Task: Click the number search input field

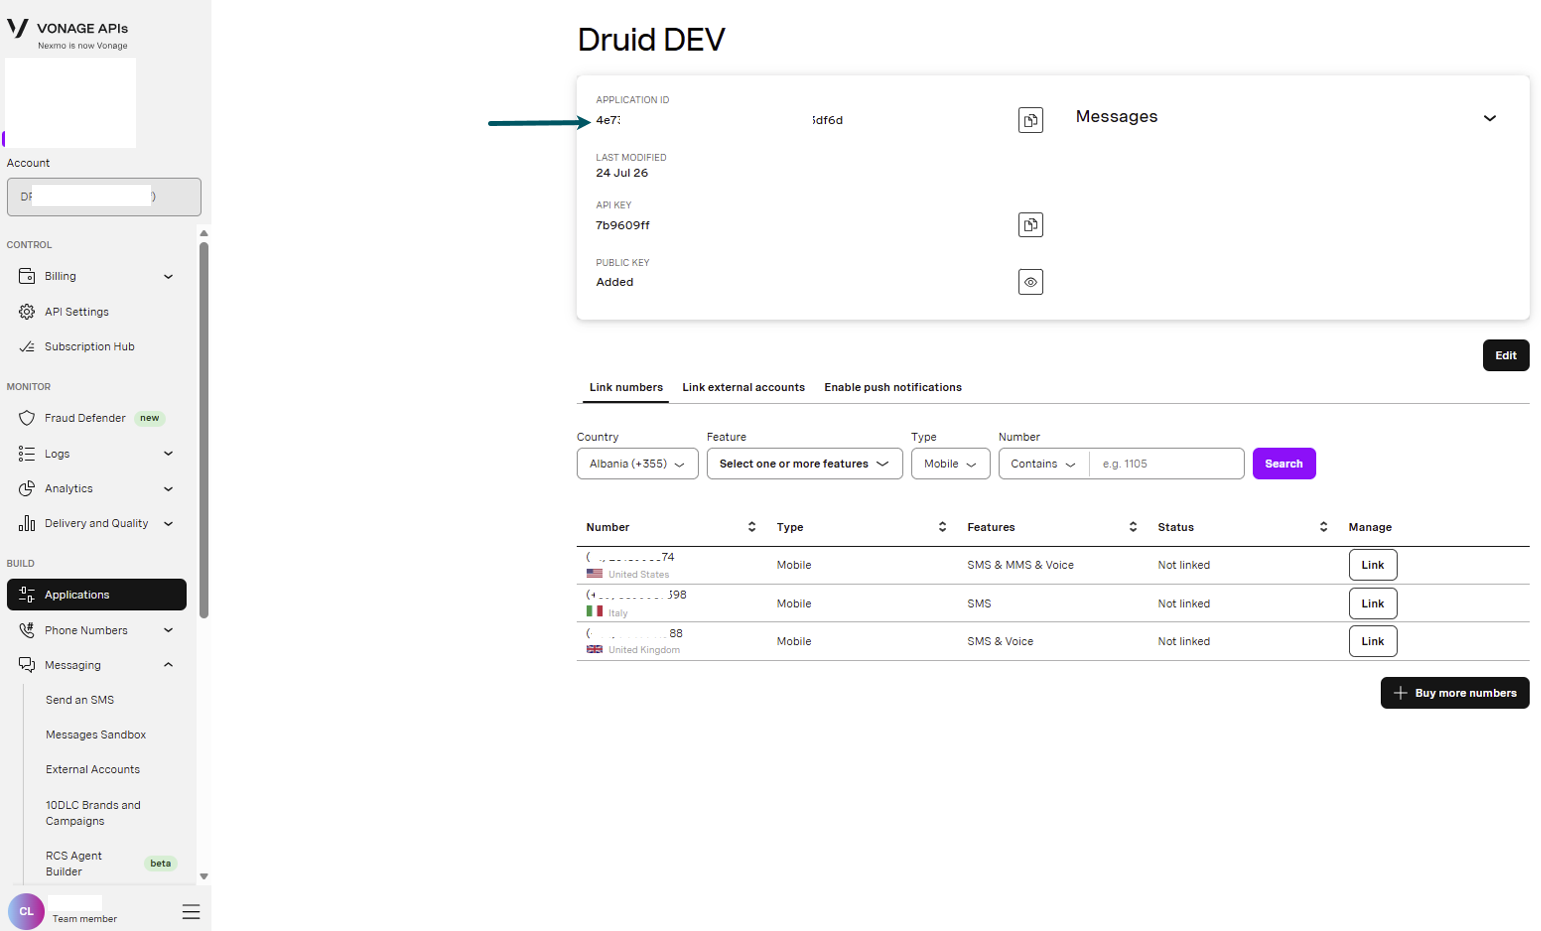Action: [1166, 464]
